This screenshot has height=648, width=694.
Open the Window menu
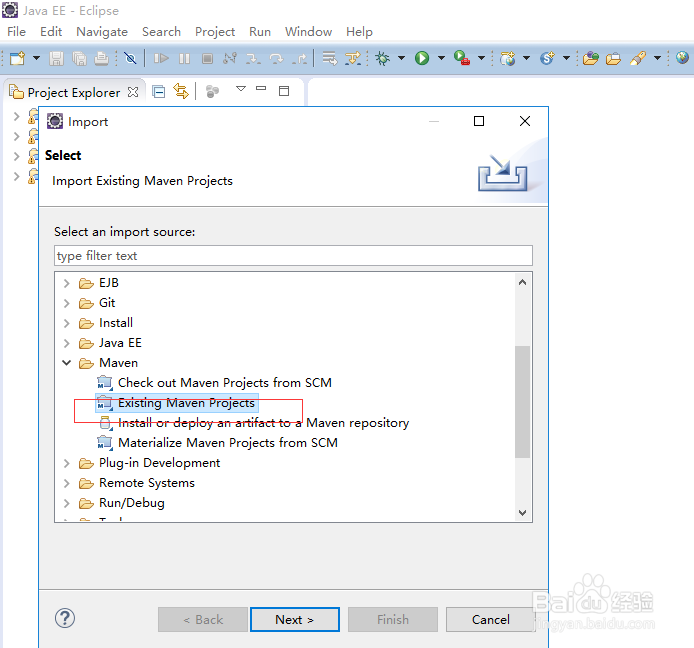pyautogui.click(x=308, y=32)
